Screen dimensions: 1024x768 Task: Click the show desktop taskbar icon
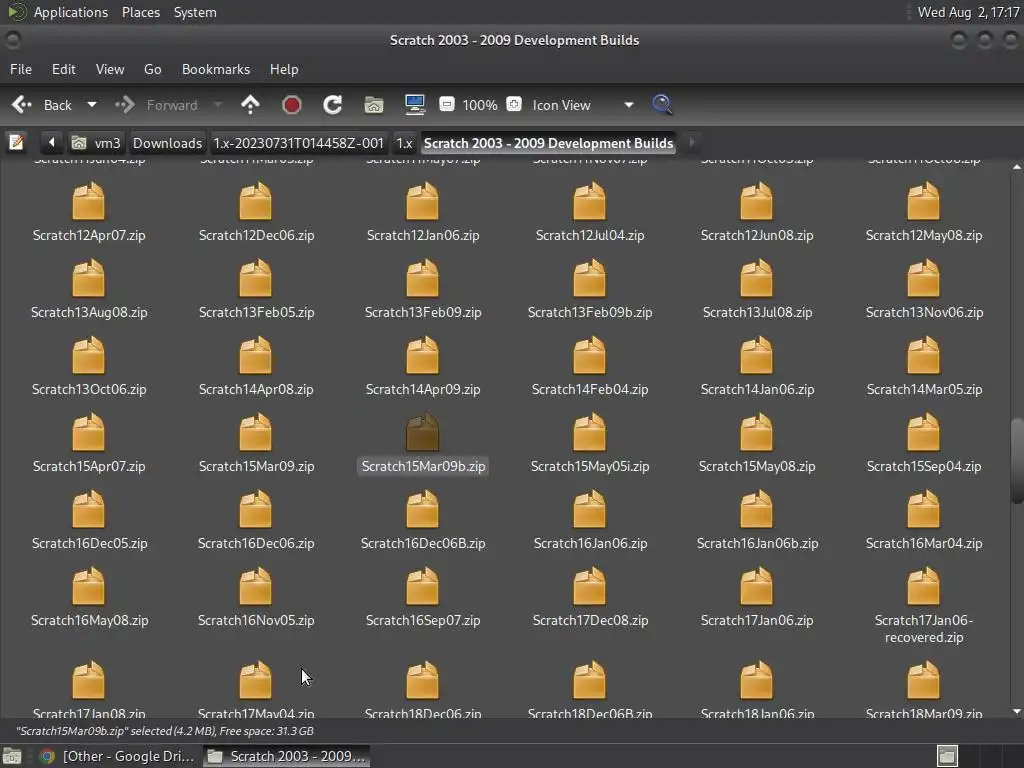(x=12, y=756)
